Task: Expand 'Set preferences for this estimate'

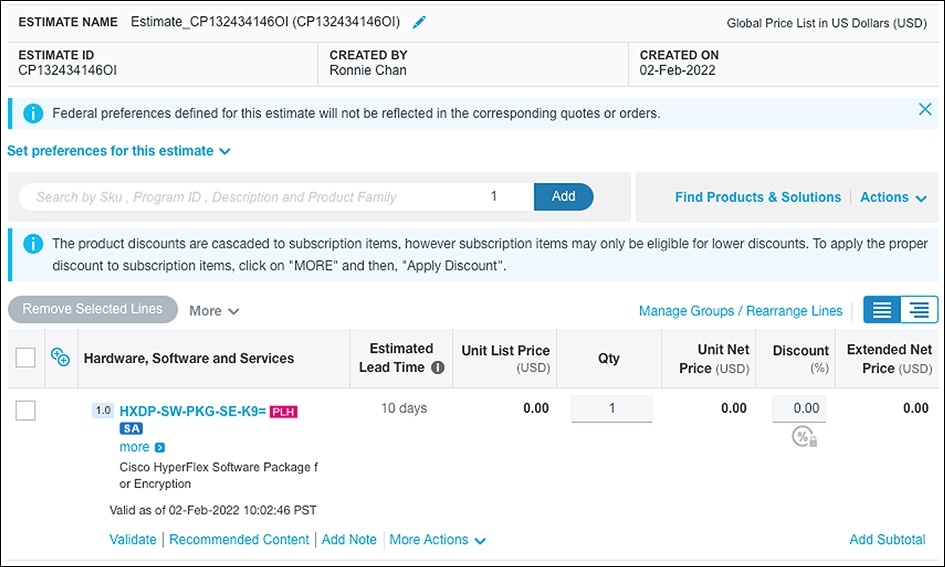Action: [x=118, y=151]
